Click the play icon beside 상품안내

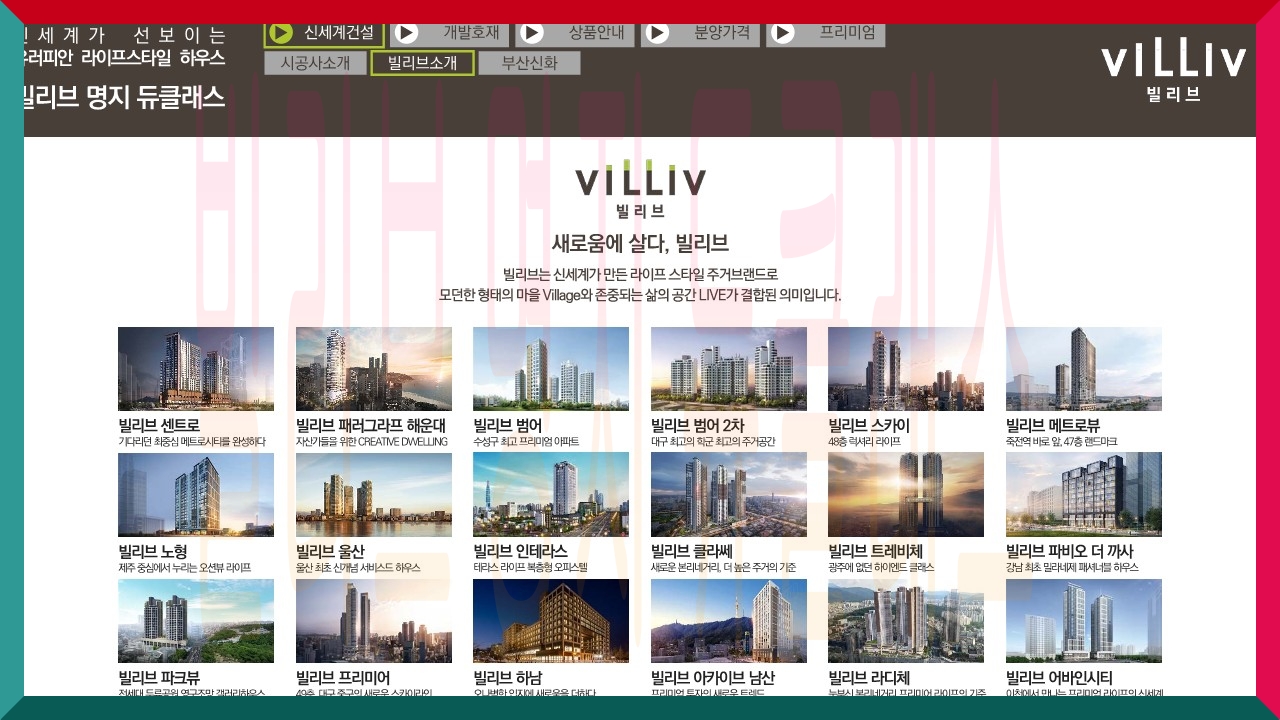532,33
